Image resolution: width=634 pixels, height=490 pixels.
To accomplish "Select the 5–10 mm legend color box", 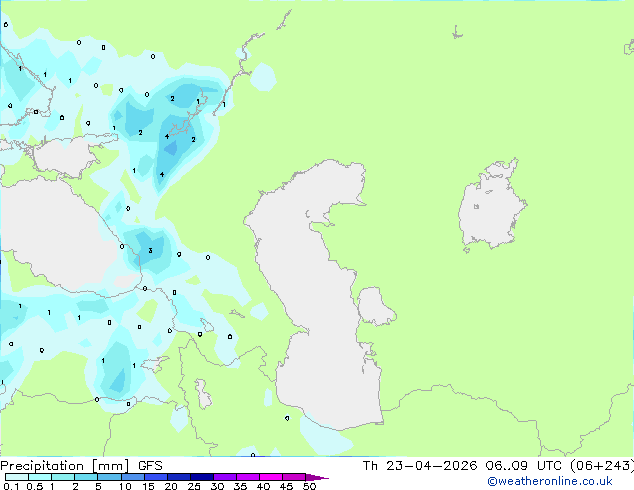I will (x=109, y=477).
